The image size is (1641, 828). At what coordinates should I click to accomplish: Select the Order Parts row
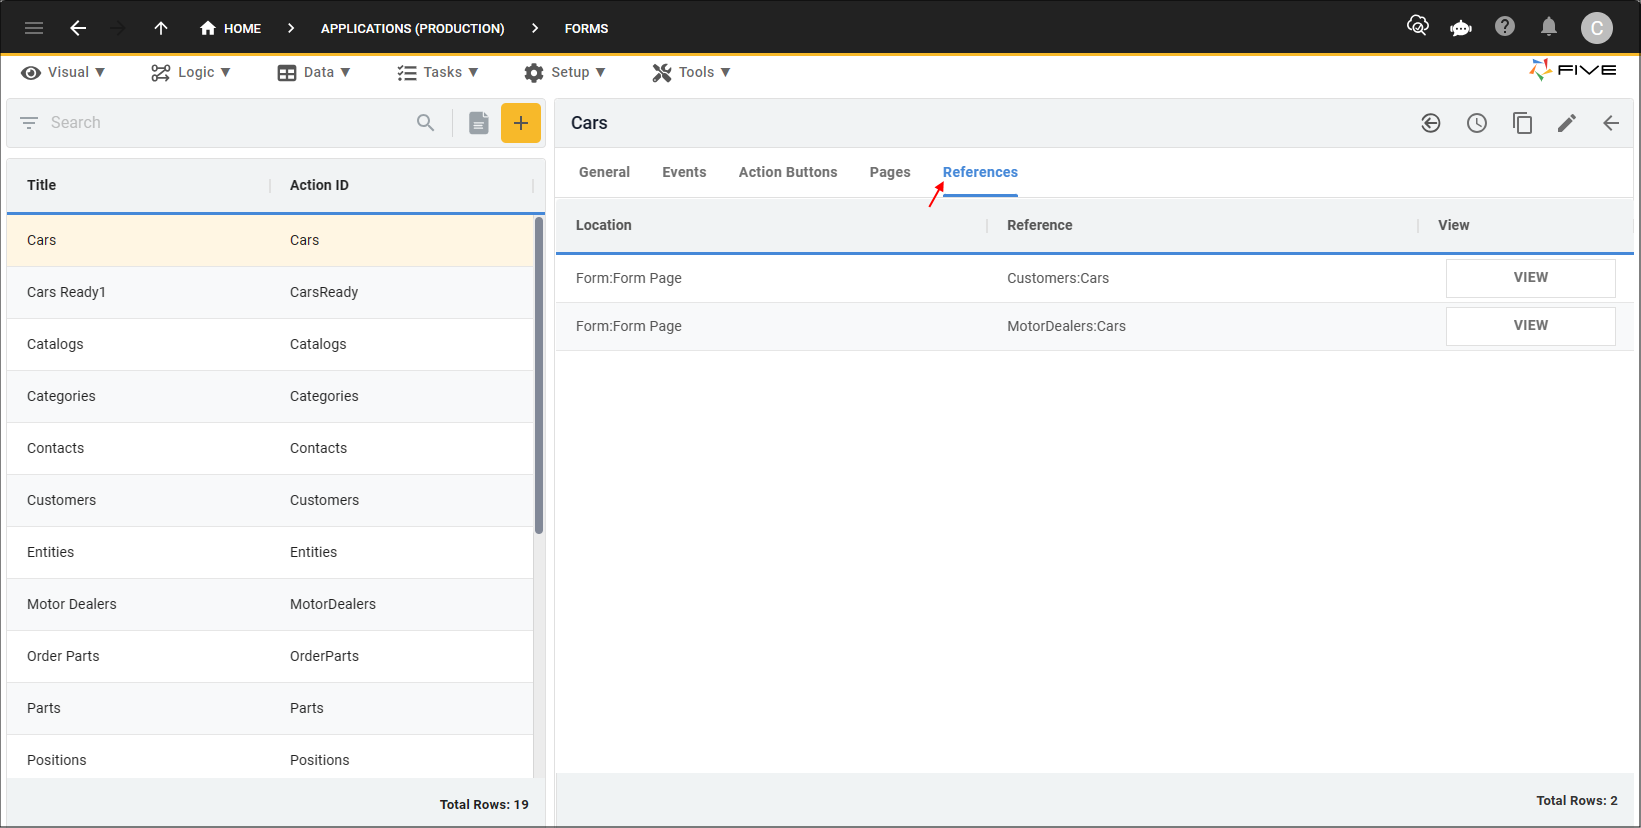tap(270, 656)
